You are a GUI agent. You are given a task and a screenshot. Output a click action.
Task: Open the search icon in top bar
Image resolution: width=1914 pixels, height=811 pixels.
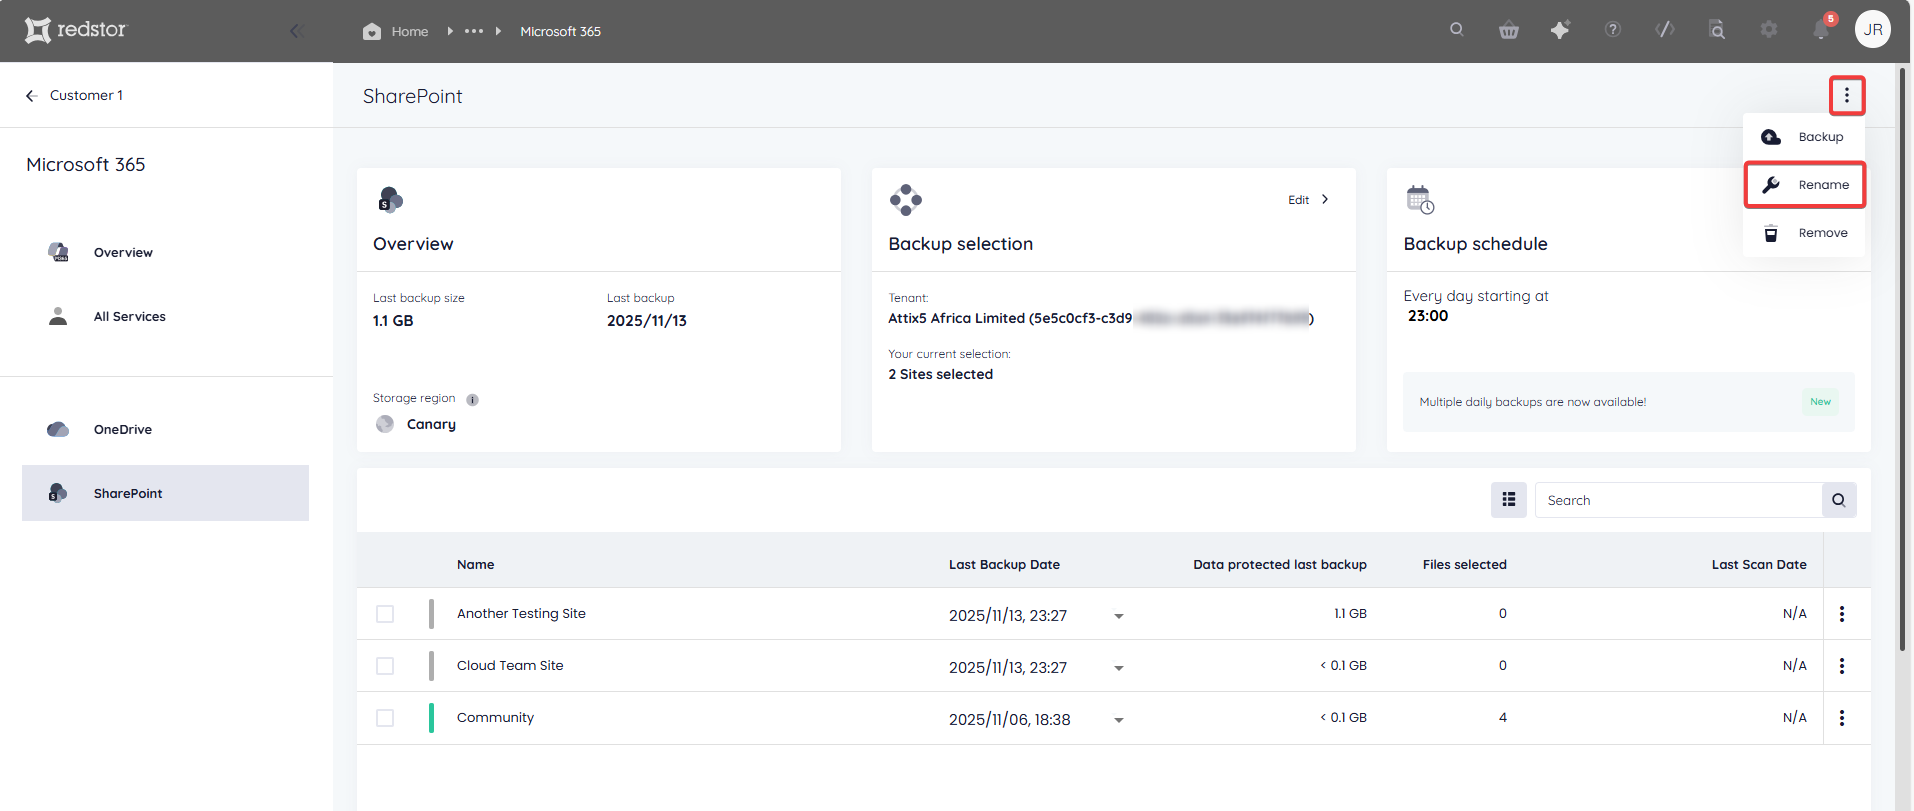click(1457, 29)
